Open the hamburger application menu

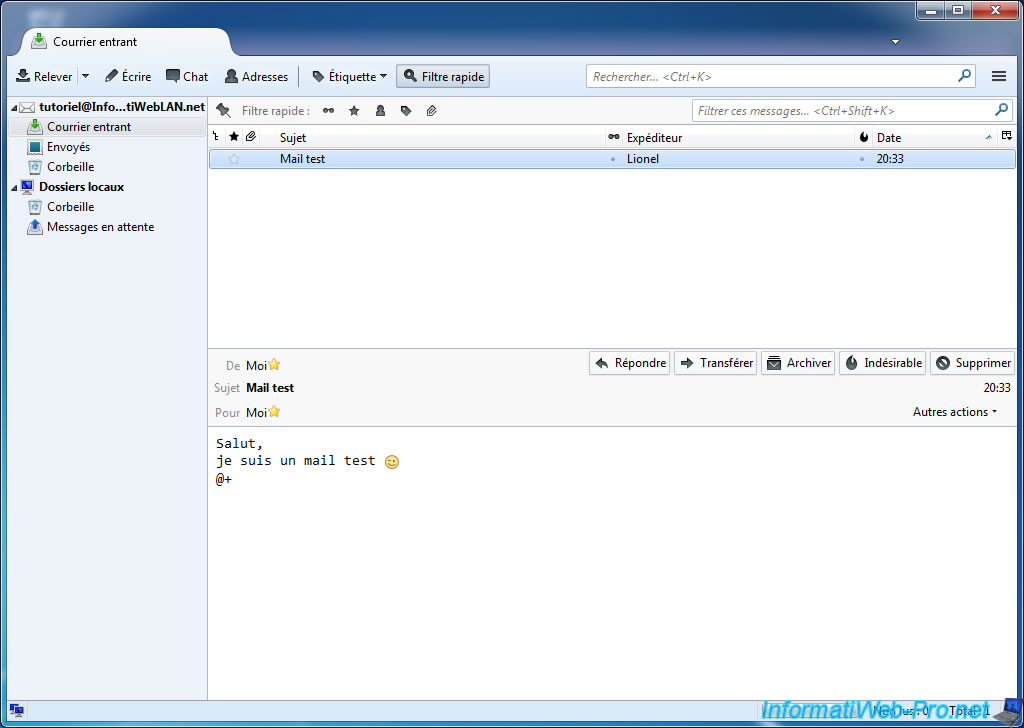tap(999, 76)
